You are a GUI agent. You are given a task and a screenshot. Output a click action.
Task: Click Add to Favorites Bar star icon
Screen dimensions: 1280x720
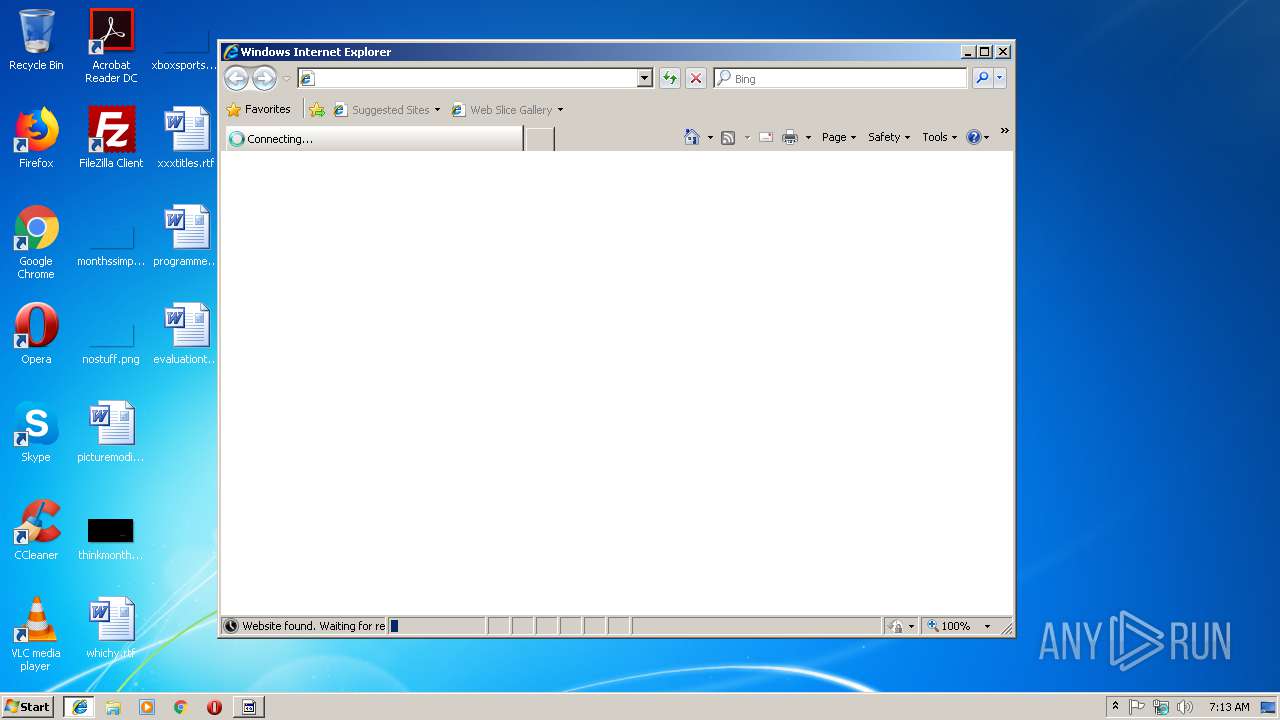pos(317,110)
